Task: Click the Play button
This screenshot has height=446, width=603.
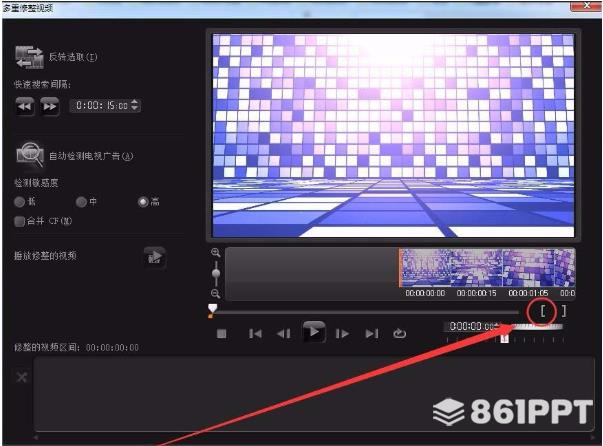Action: pos(314,331)
